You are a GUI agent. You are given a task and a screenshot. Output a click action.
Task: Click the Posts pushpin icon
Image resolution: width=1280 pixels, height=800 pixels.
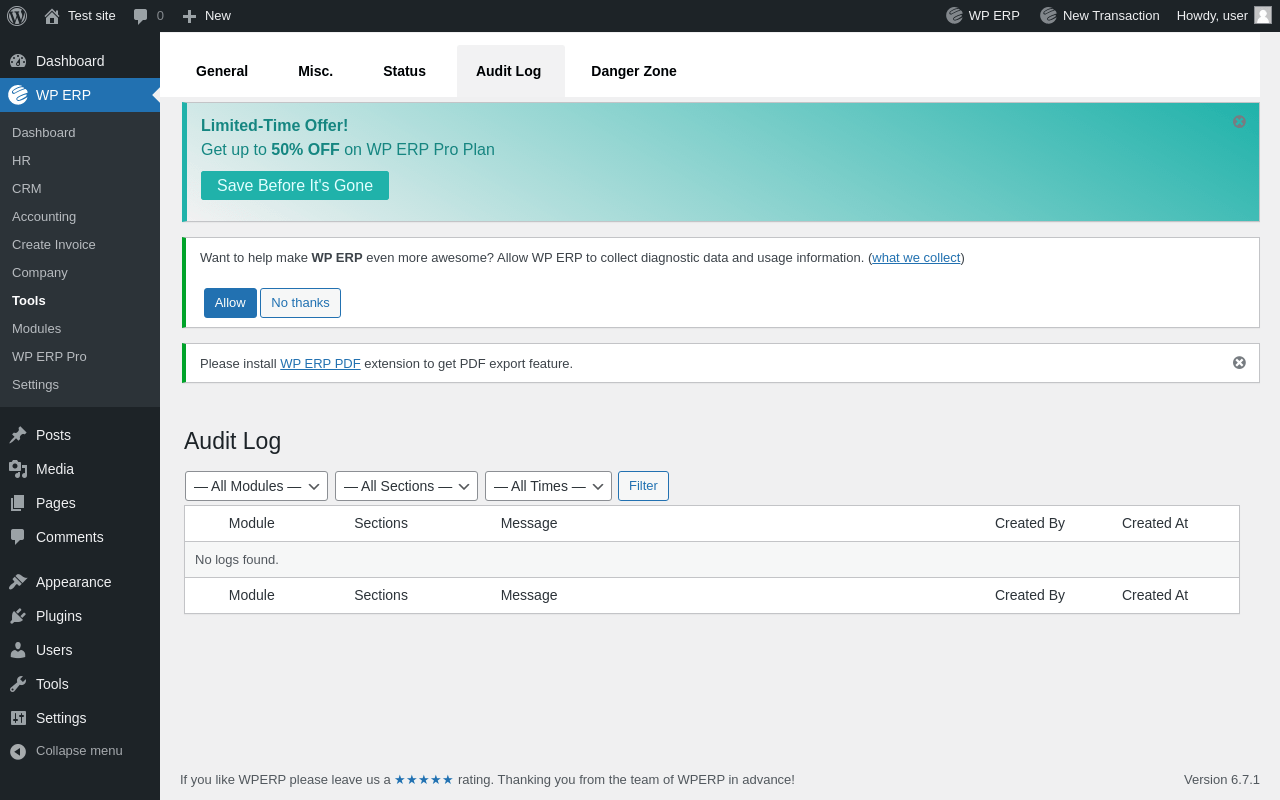click(18, 435)
